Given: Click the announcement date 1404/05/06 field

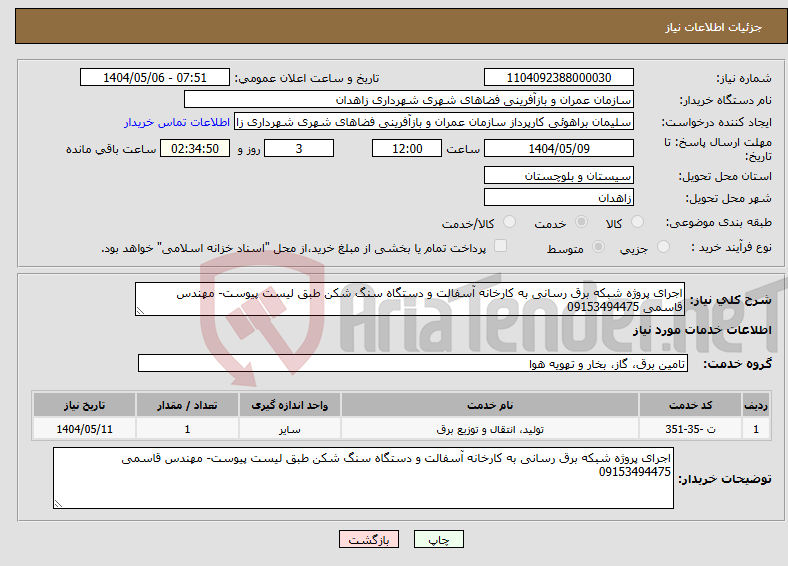Looking at the screenshot, I should 155,77.
